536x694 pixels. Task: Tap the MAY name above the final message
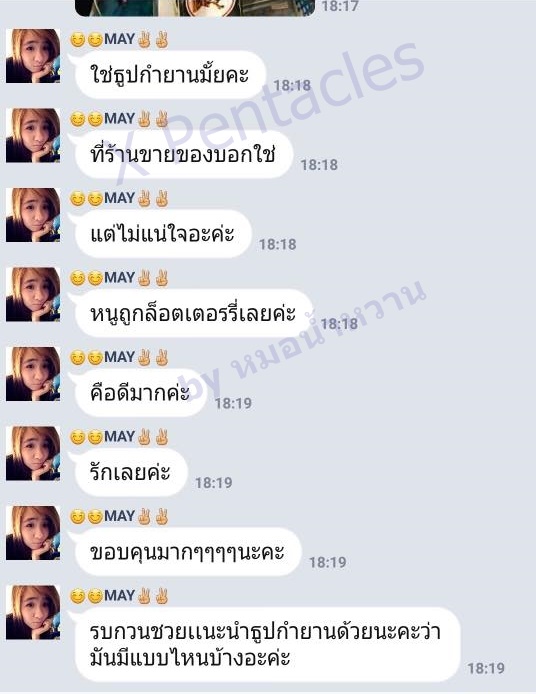tap(120, 596)
